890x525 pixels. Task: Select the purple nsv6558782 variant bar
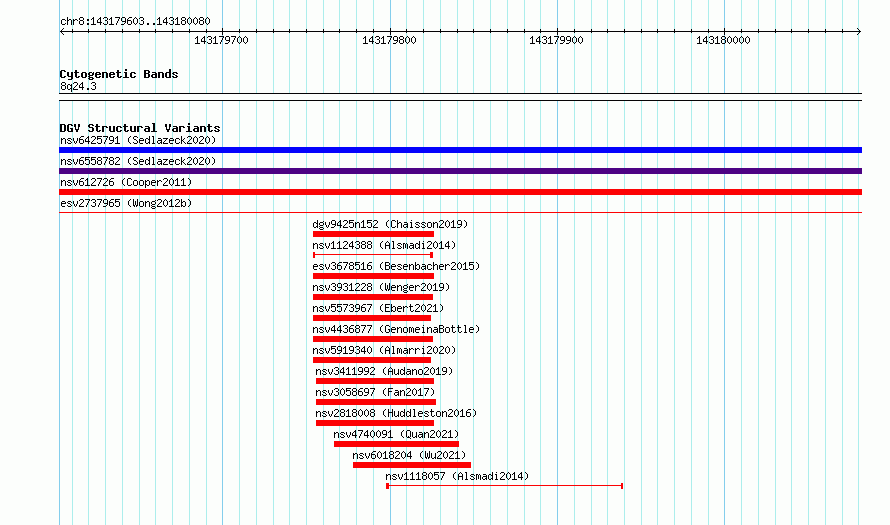[460, 171]
